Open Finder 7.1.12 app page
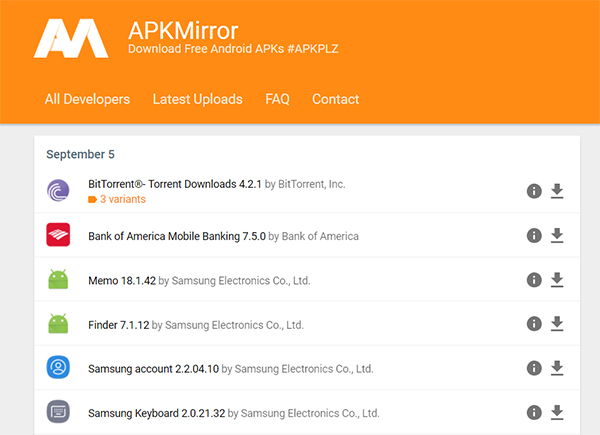 pos(125,324)
